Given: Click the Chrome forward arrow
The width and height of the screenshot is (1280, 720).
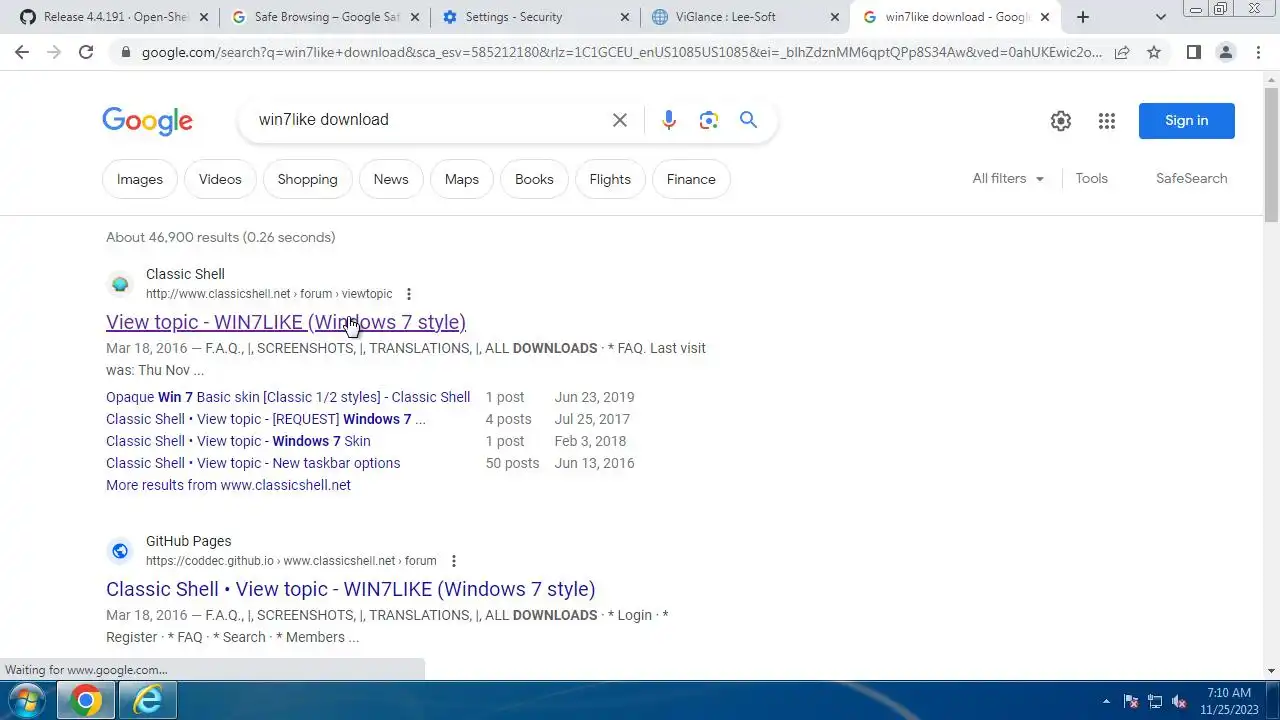Looking at the screenshot, I should coord(54,52).
